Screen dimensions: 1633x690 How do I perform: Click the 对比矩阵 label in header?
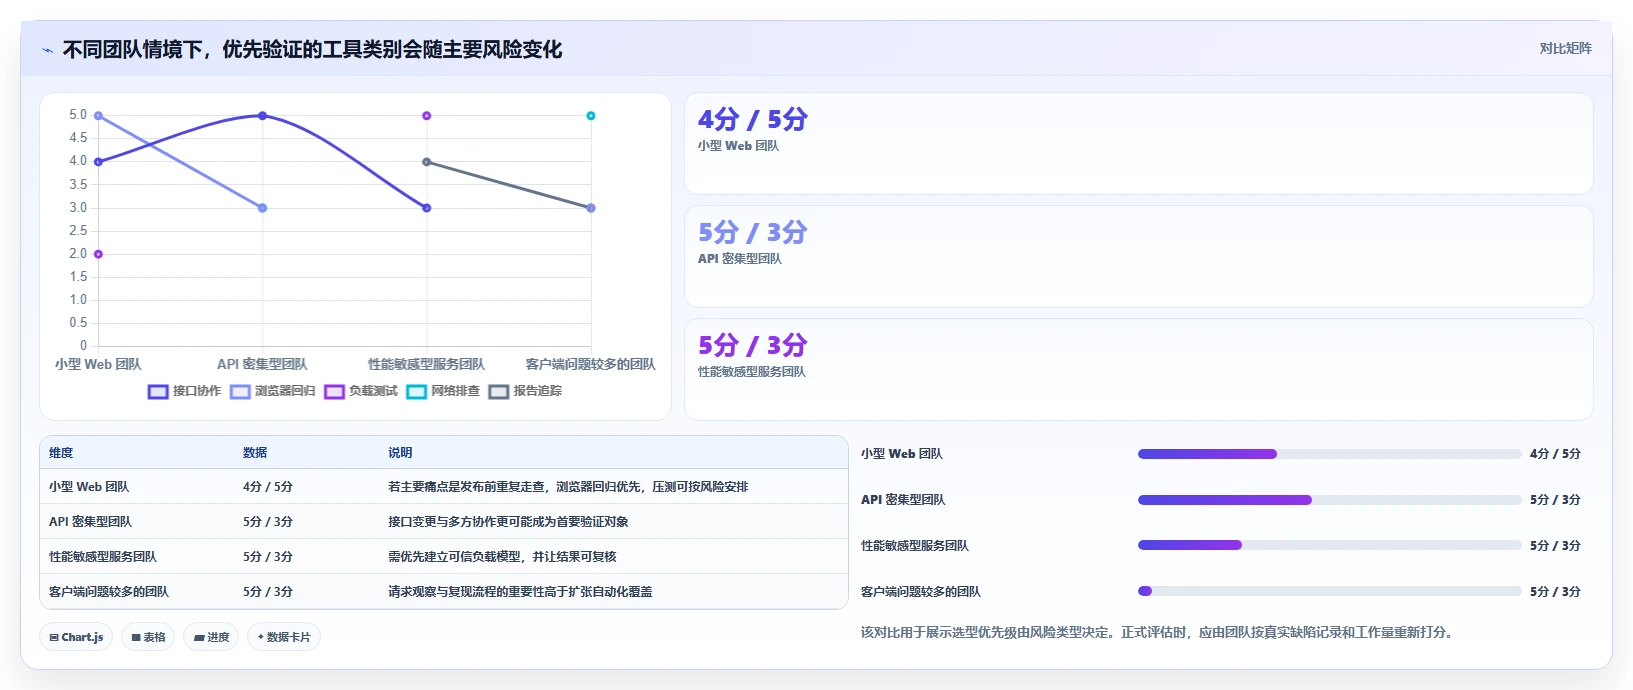tap(1565, 48)
